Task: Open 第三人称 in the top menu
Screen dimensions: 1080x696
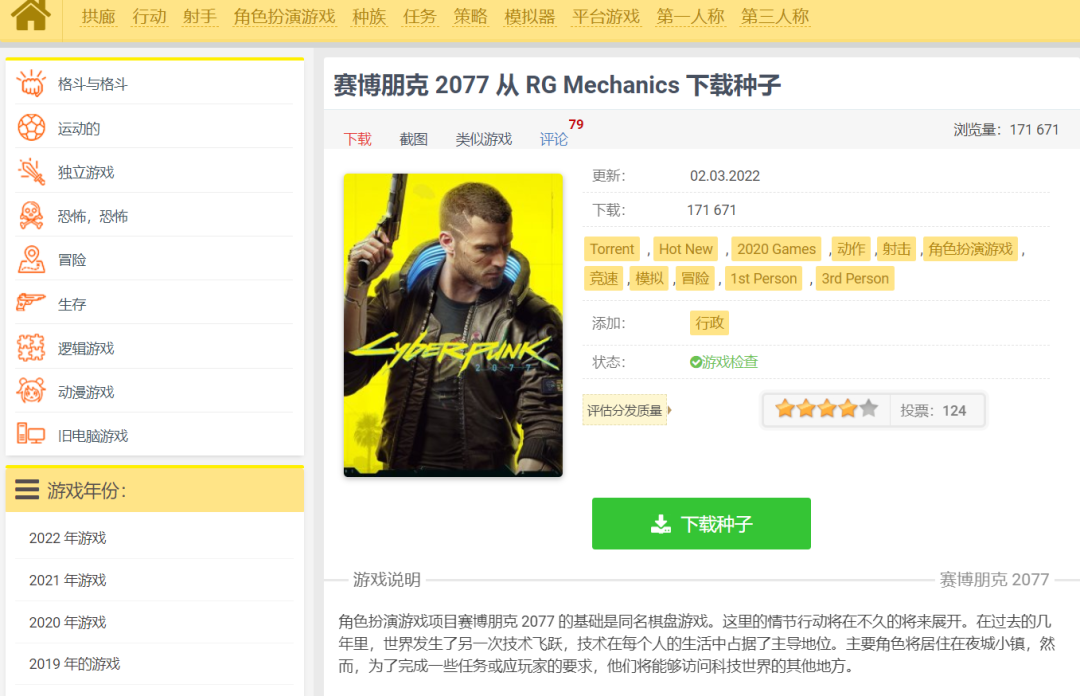Action: [775, 17]
